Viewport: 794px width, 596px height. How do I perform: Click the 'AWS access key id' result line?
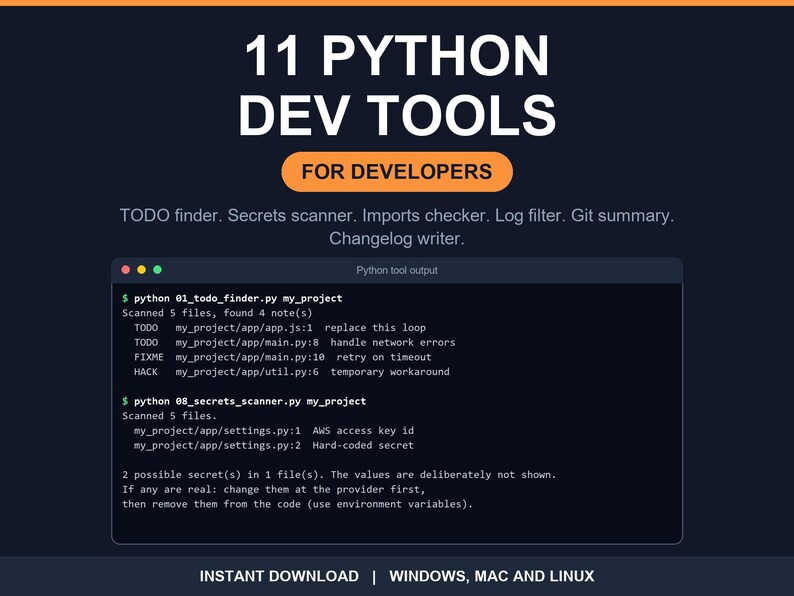pos(274,430)
